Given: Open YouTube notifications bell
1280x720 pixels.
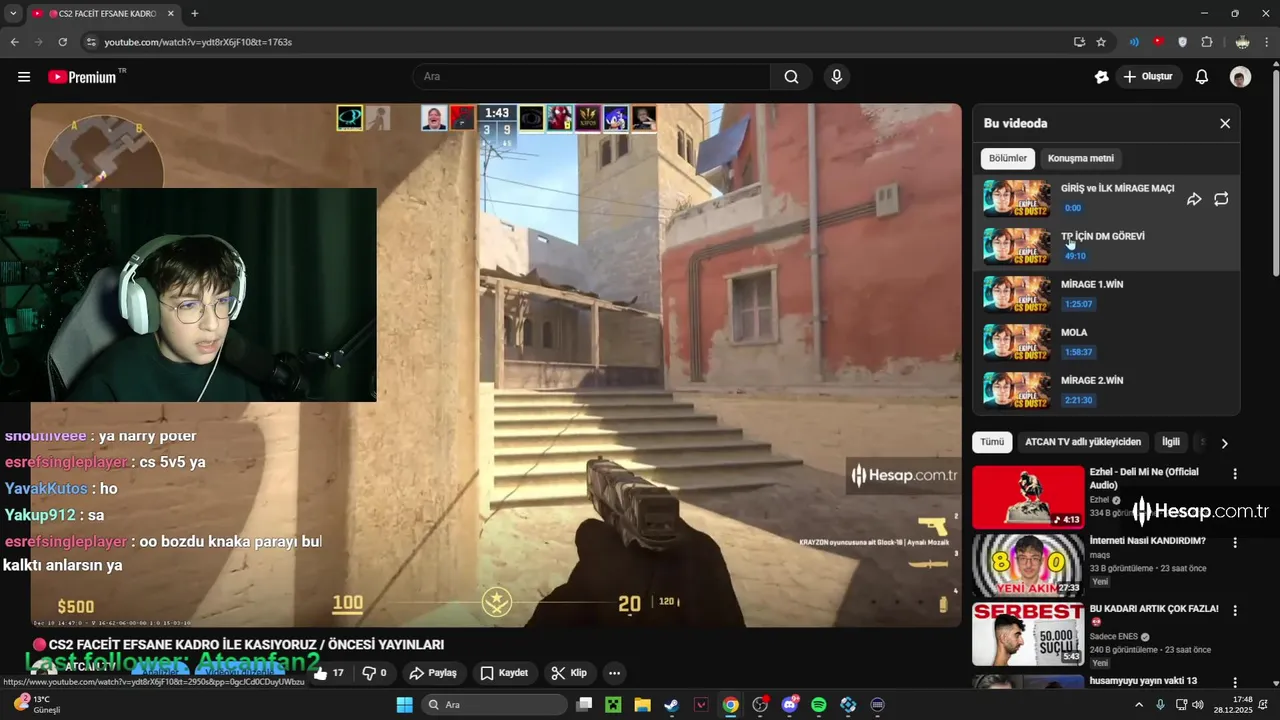Looking at the screenshot, I should coord(1202,77).
